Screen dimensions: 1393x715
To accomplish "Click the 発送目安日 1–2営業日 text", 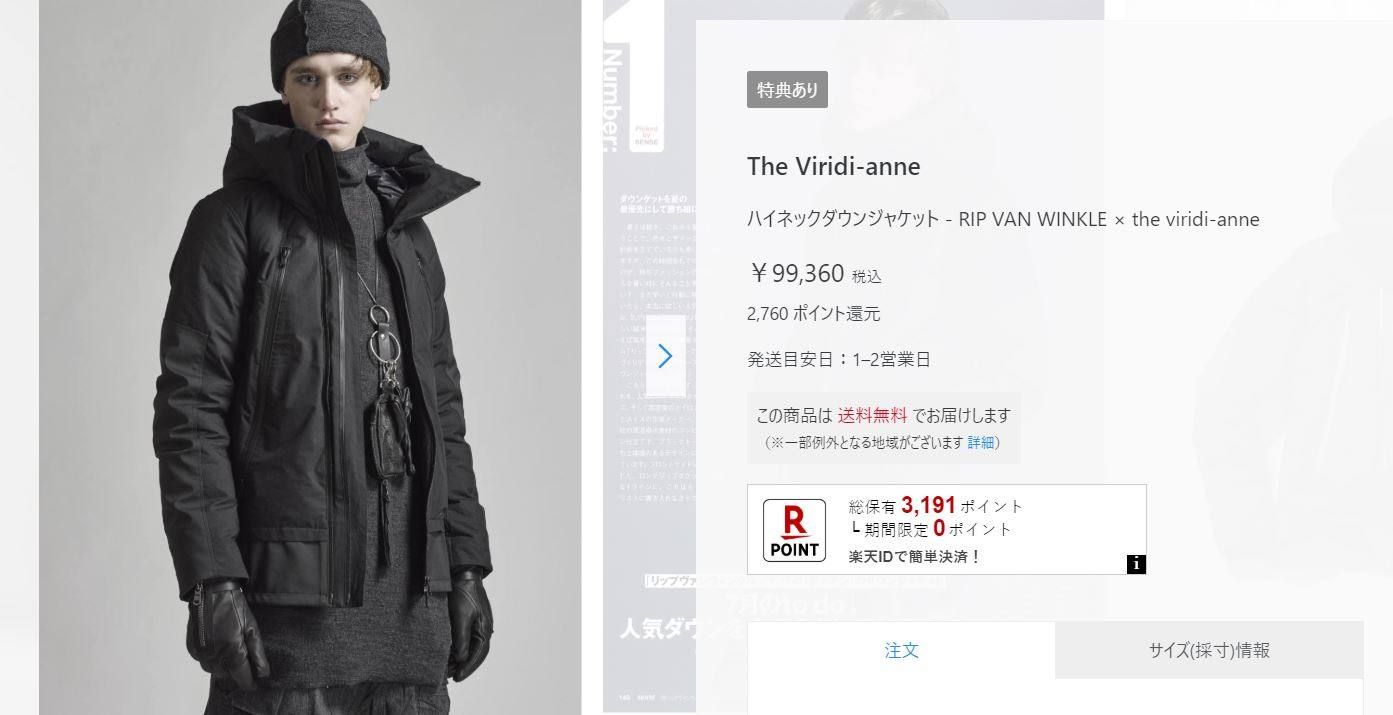I will pyautogui.click(x=839, y=359).
